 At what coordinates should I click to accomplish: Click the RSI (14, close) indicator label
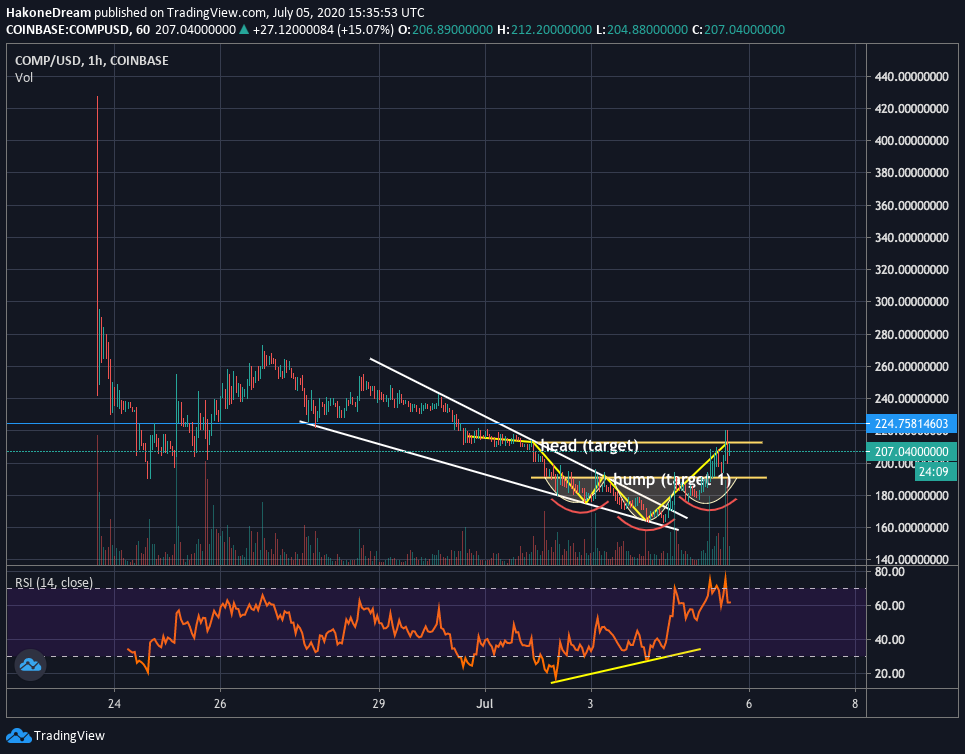coord(54,582)
